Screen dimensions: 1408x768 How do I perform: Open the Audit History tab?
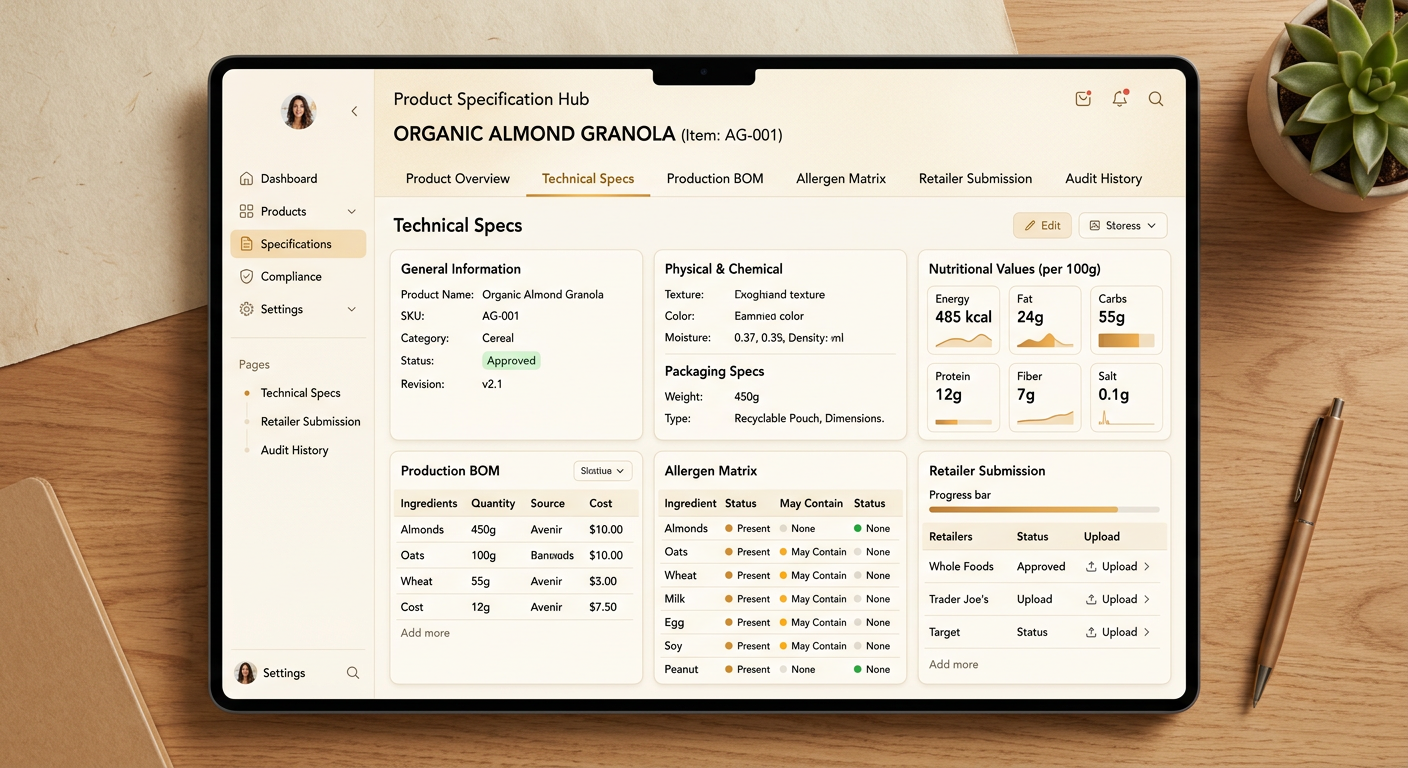click(x=1103, y=178)
